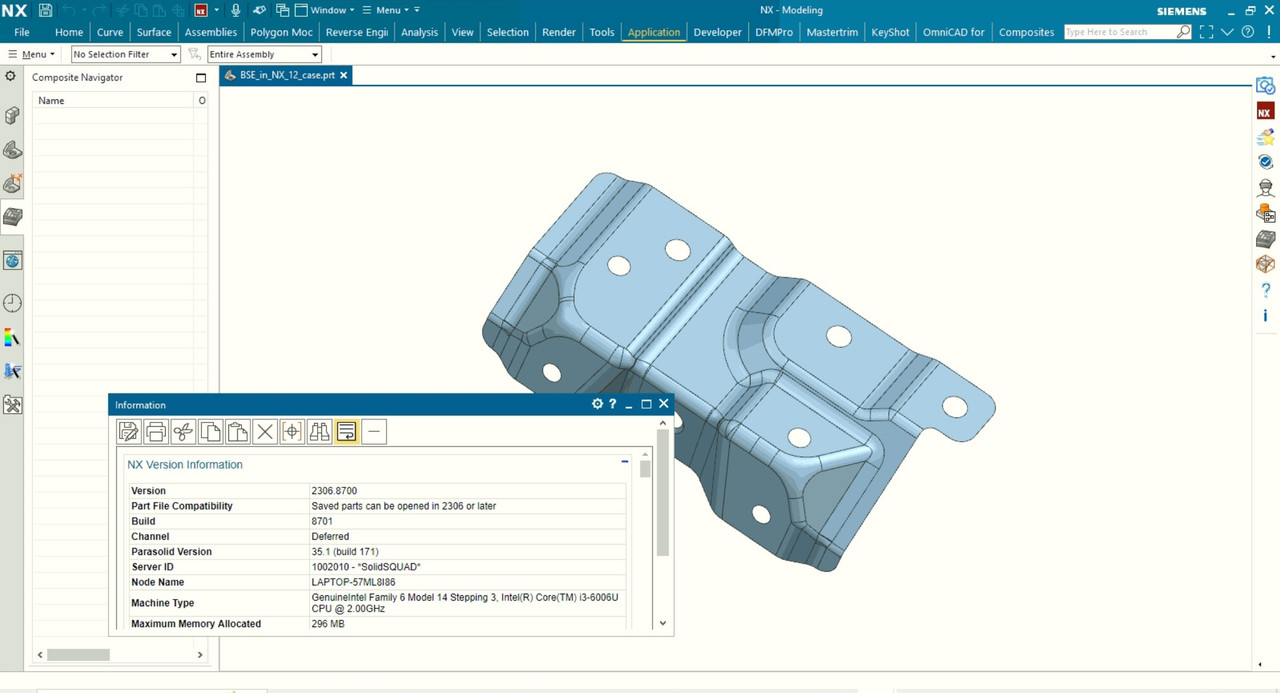Open the Composites tab
This screenshot has width=1280, height=693.
coord(1027,32)
